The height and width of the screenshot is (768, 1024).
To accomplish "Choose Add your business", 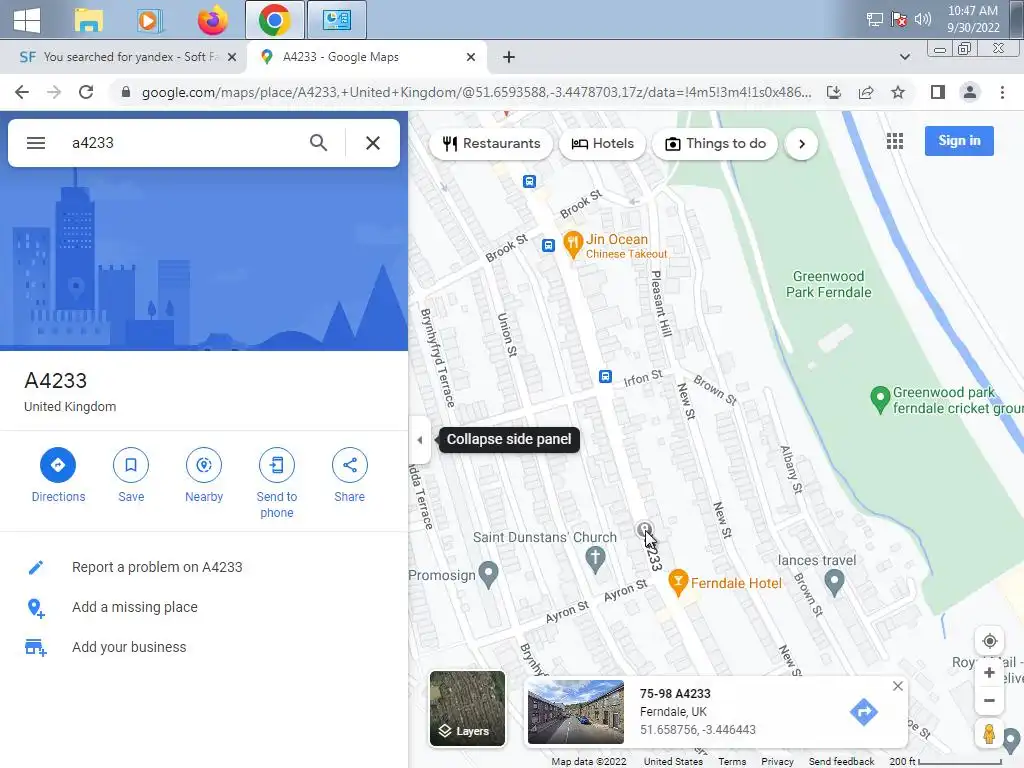I will (129, 647).
